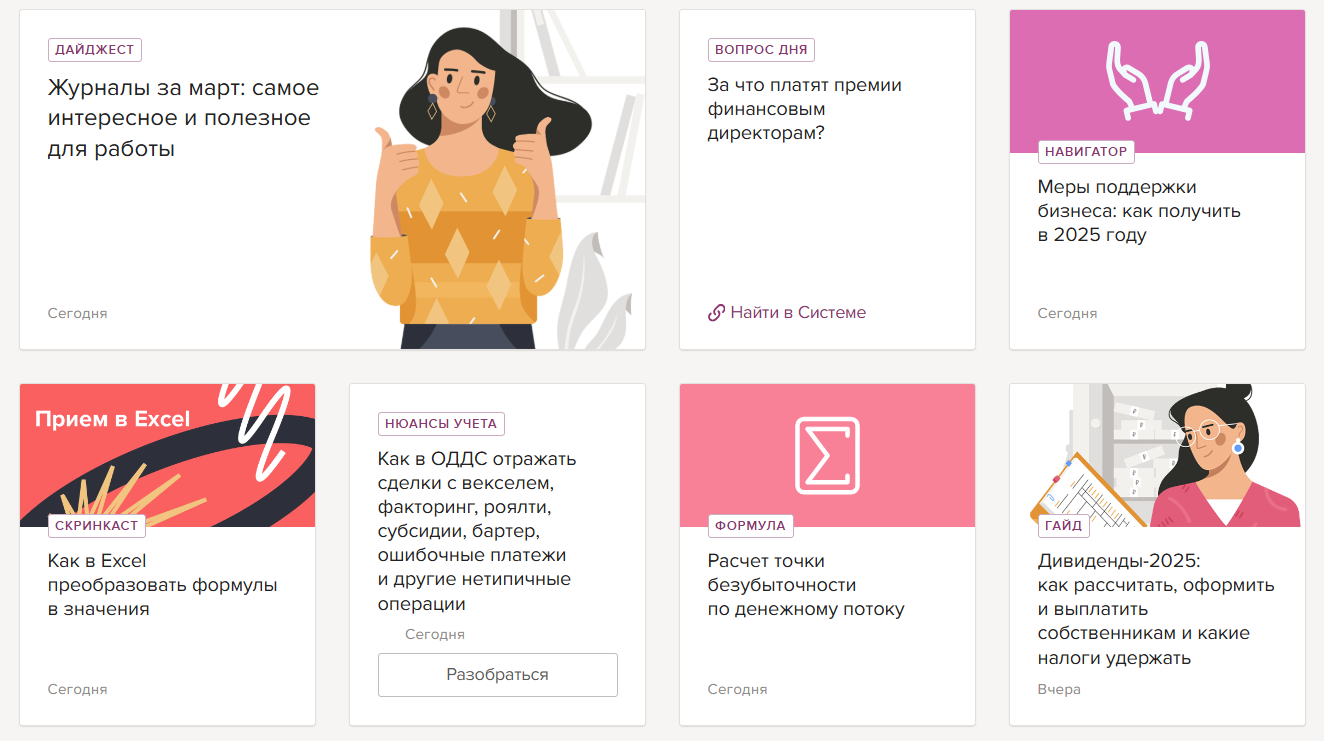
Task: Open Расчет точки безубыточности article
Action: pyautogui.click(x=806, y=585)
